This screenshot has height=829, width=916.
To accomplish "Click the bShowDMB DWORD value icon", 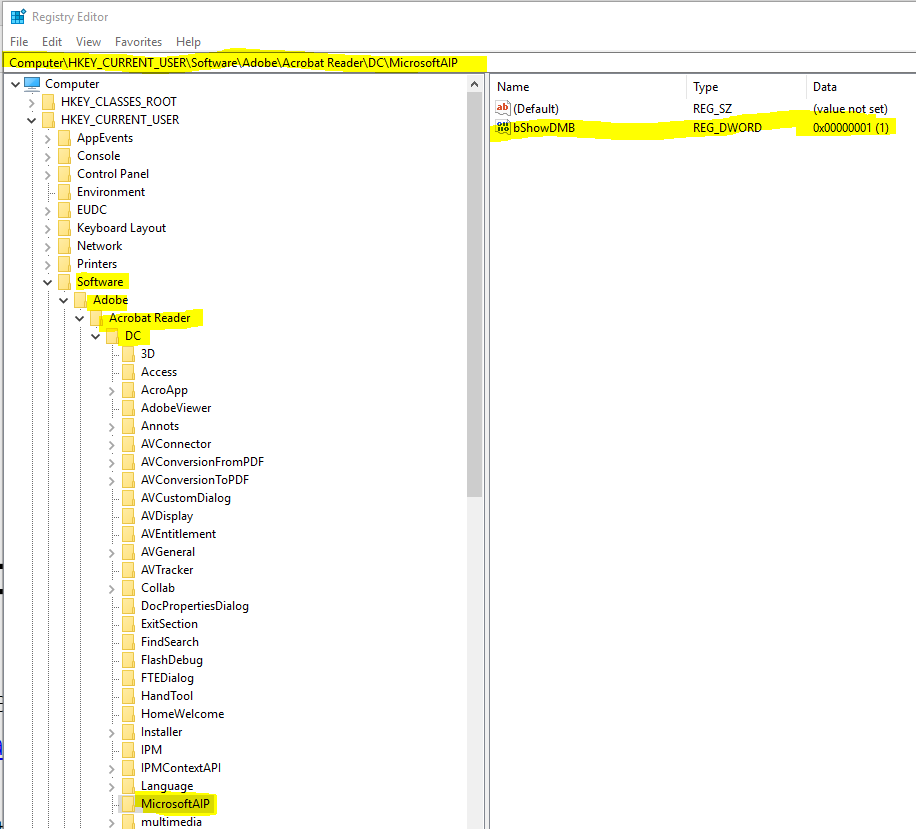I will point(502,127).
